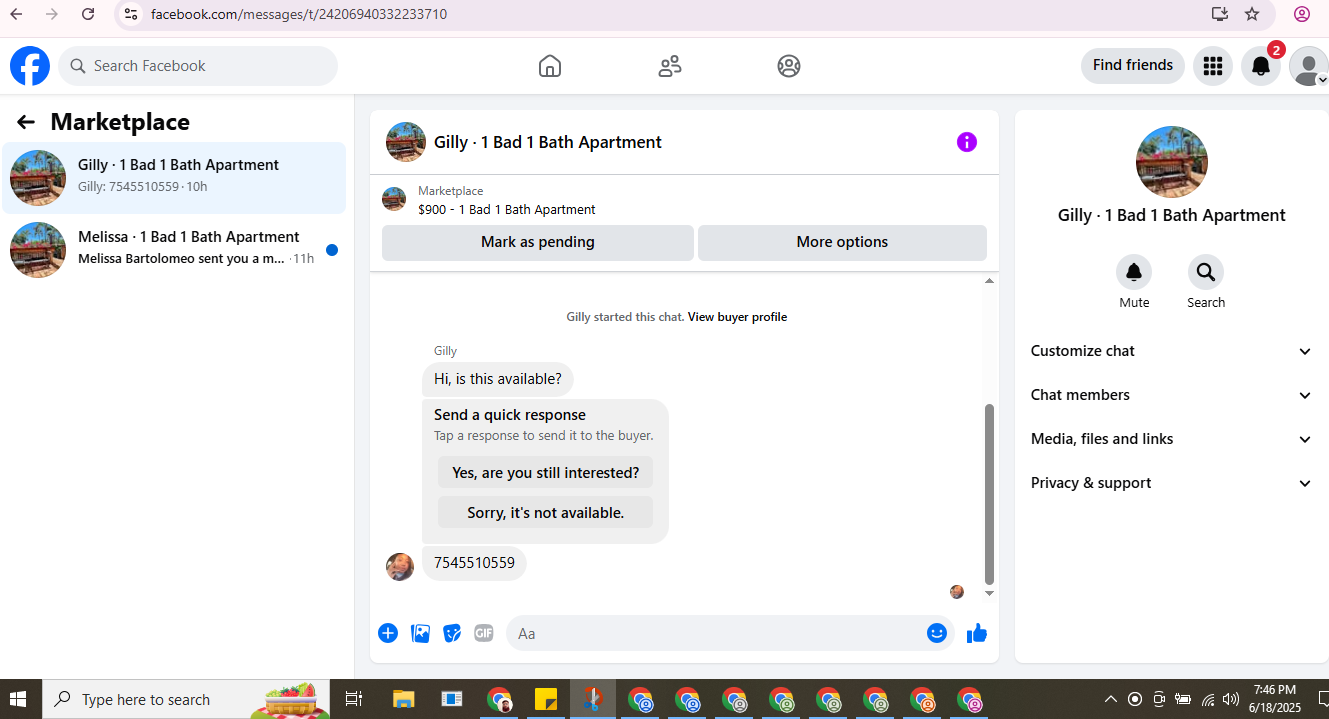
Task: Click the browser back arrow
Action: click(x=16, y=14)
